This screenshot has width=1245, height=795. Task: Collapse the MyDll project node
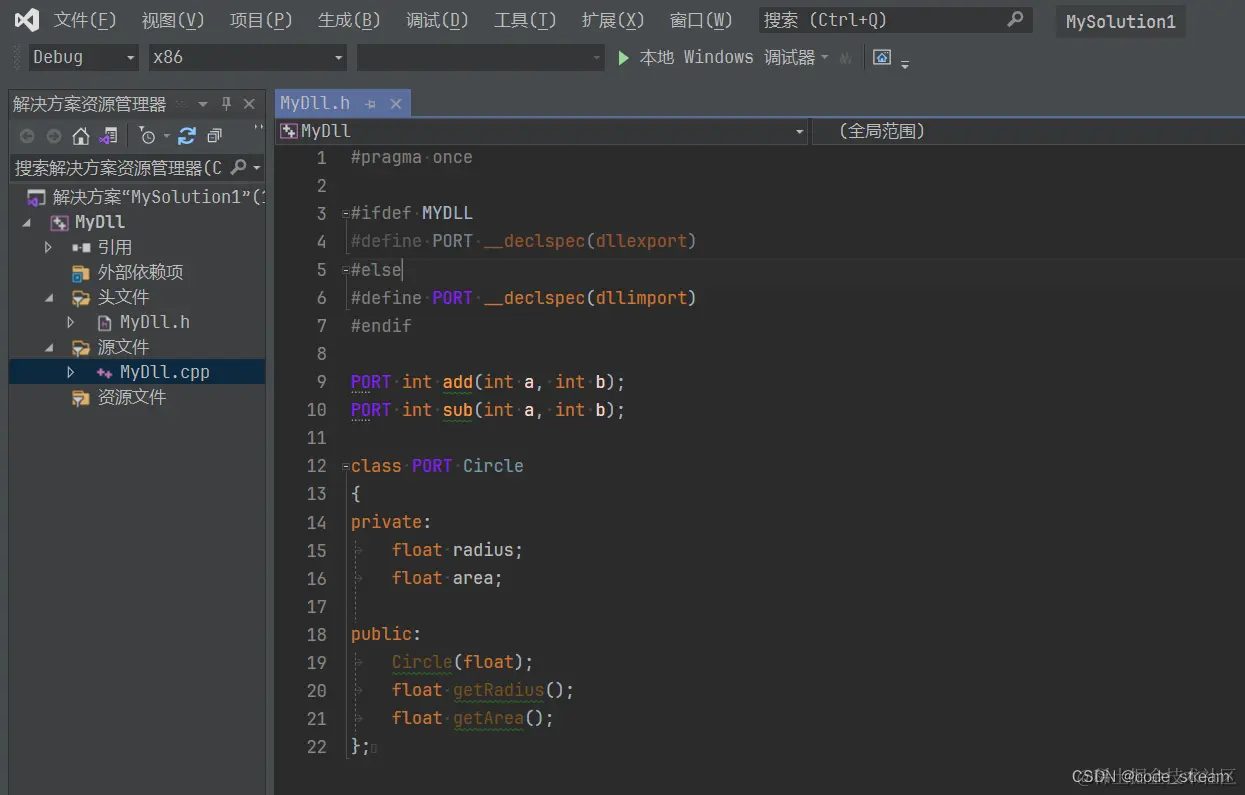pos(27,222)
